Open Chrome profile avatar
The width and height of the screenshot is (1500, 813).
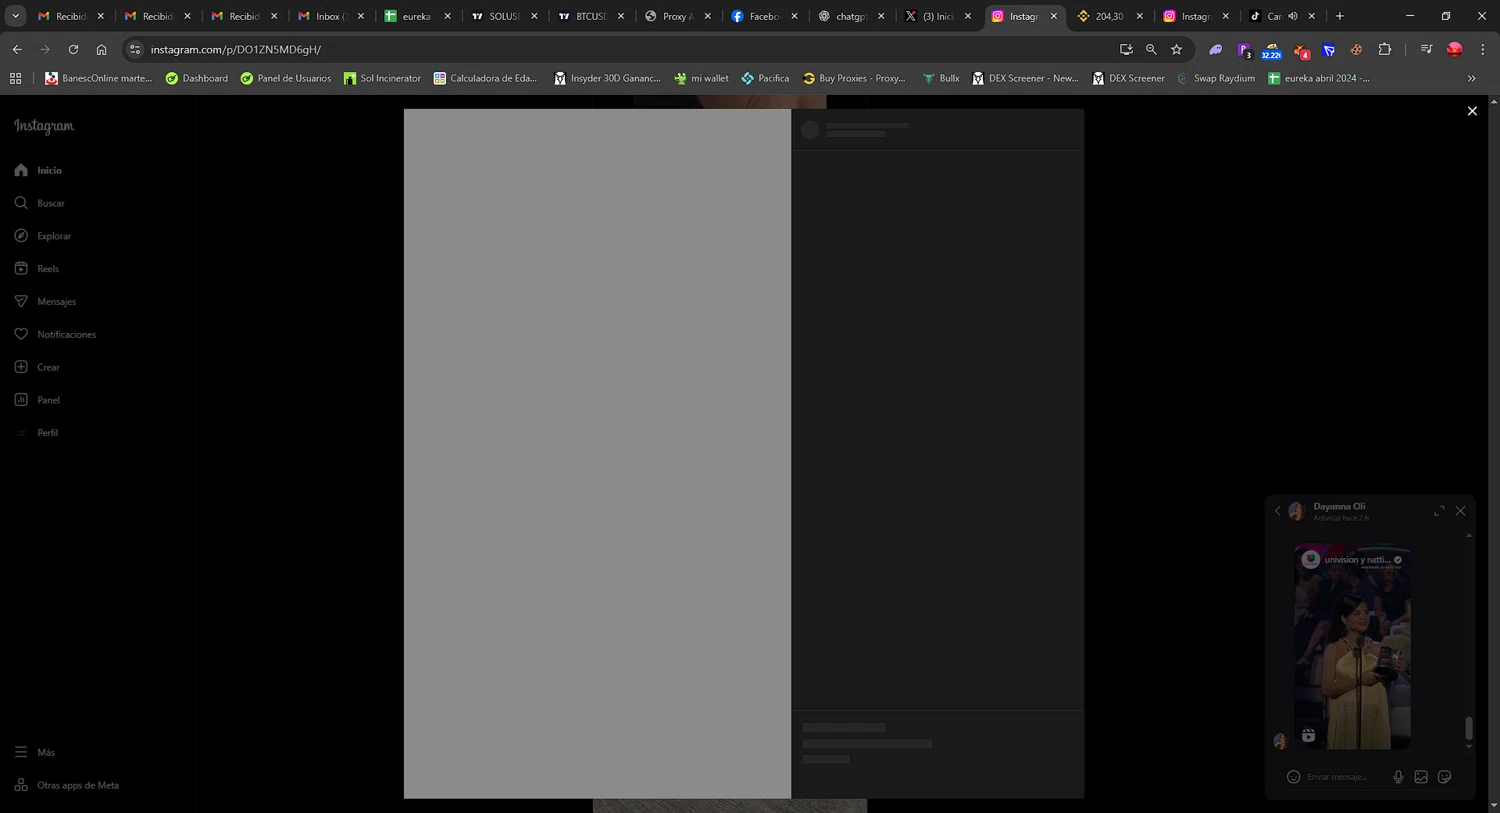coord(1455,49)
